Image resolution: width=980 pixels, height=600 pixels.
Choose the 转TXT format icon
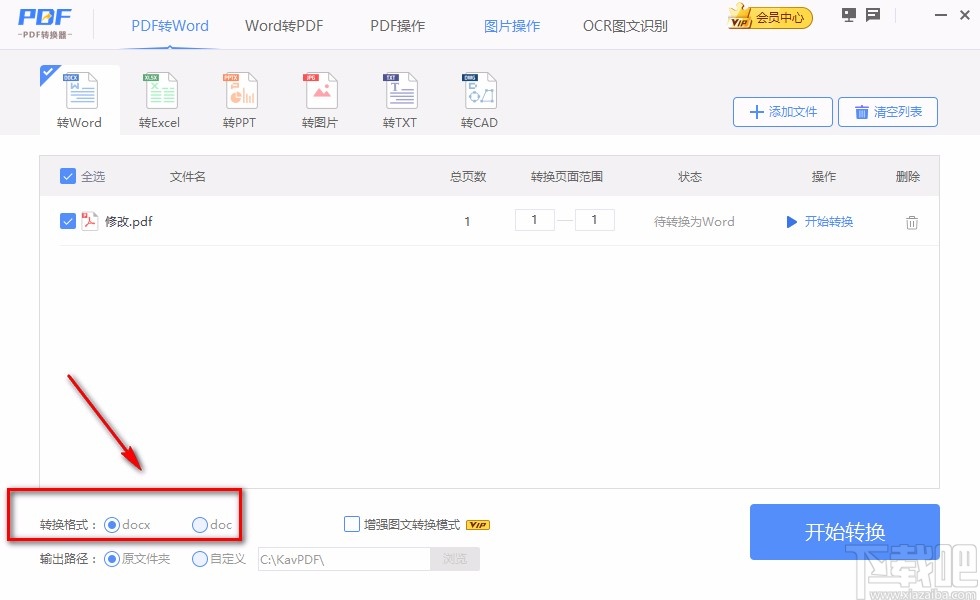pyautogui.click(x=398, y=95)
